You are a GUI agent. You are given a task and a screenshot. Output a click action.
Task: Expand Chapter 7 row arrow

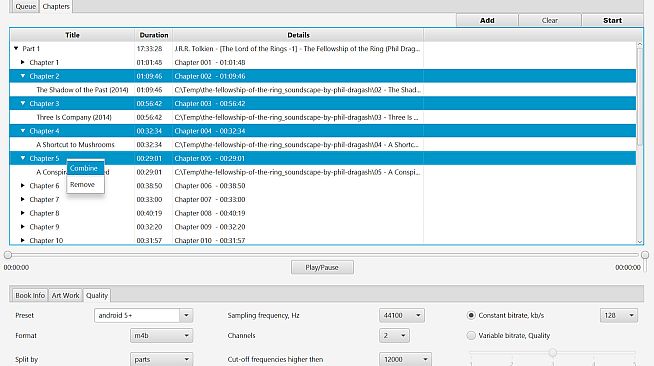click(23, 199)
